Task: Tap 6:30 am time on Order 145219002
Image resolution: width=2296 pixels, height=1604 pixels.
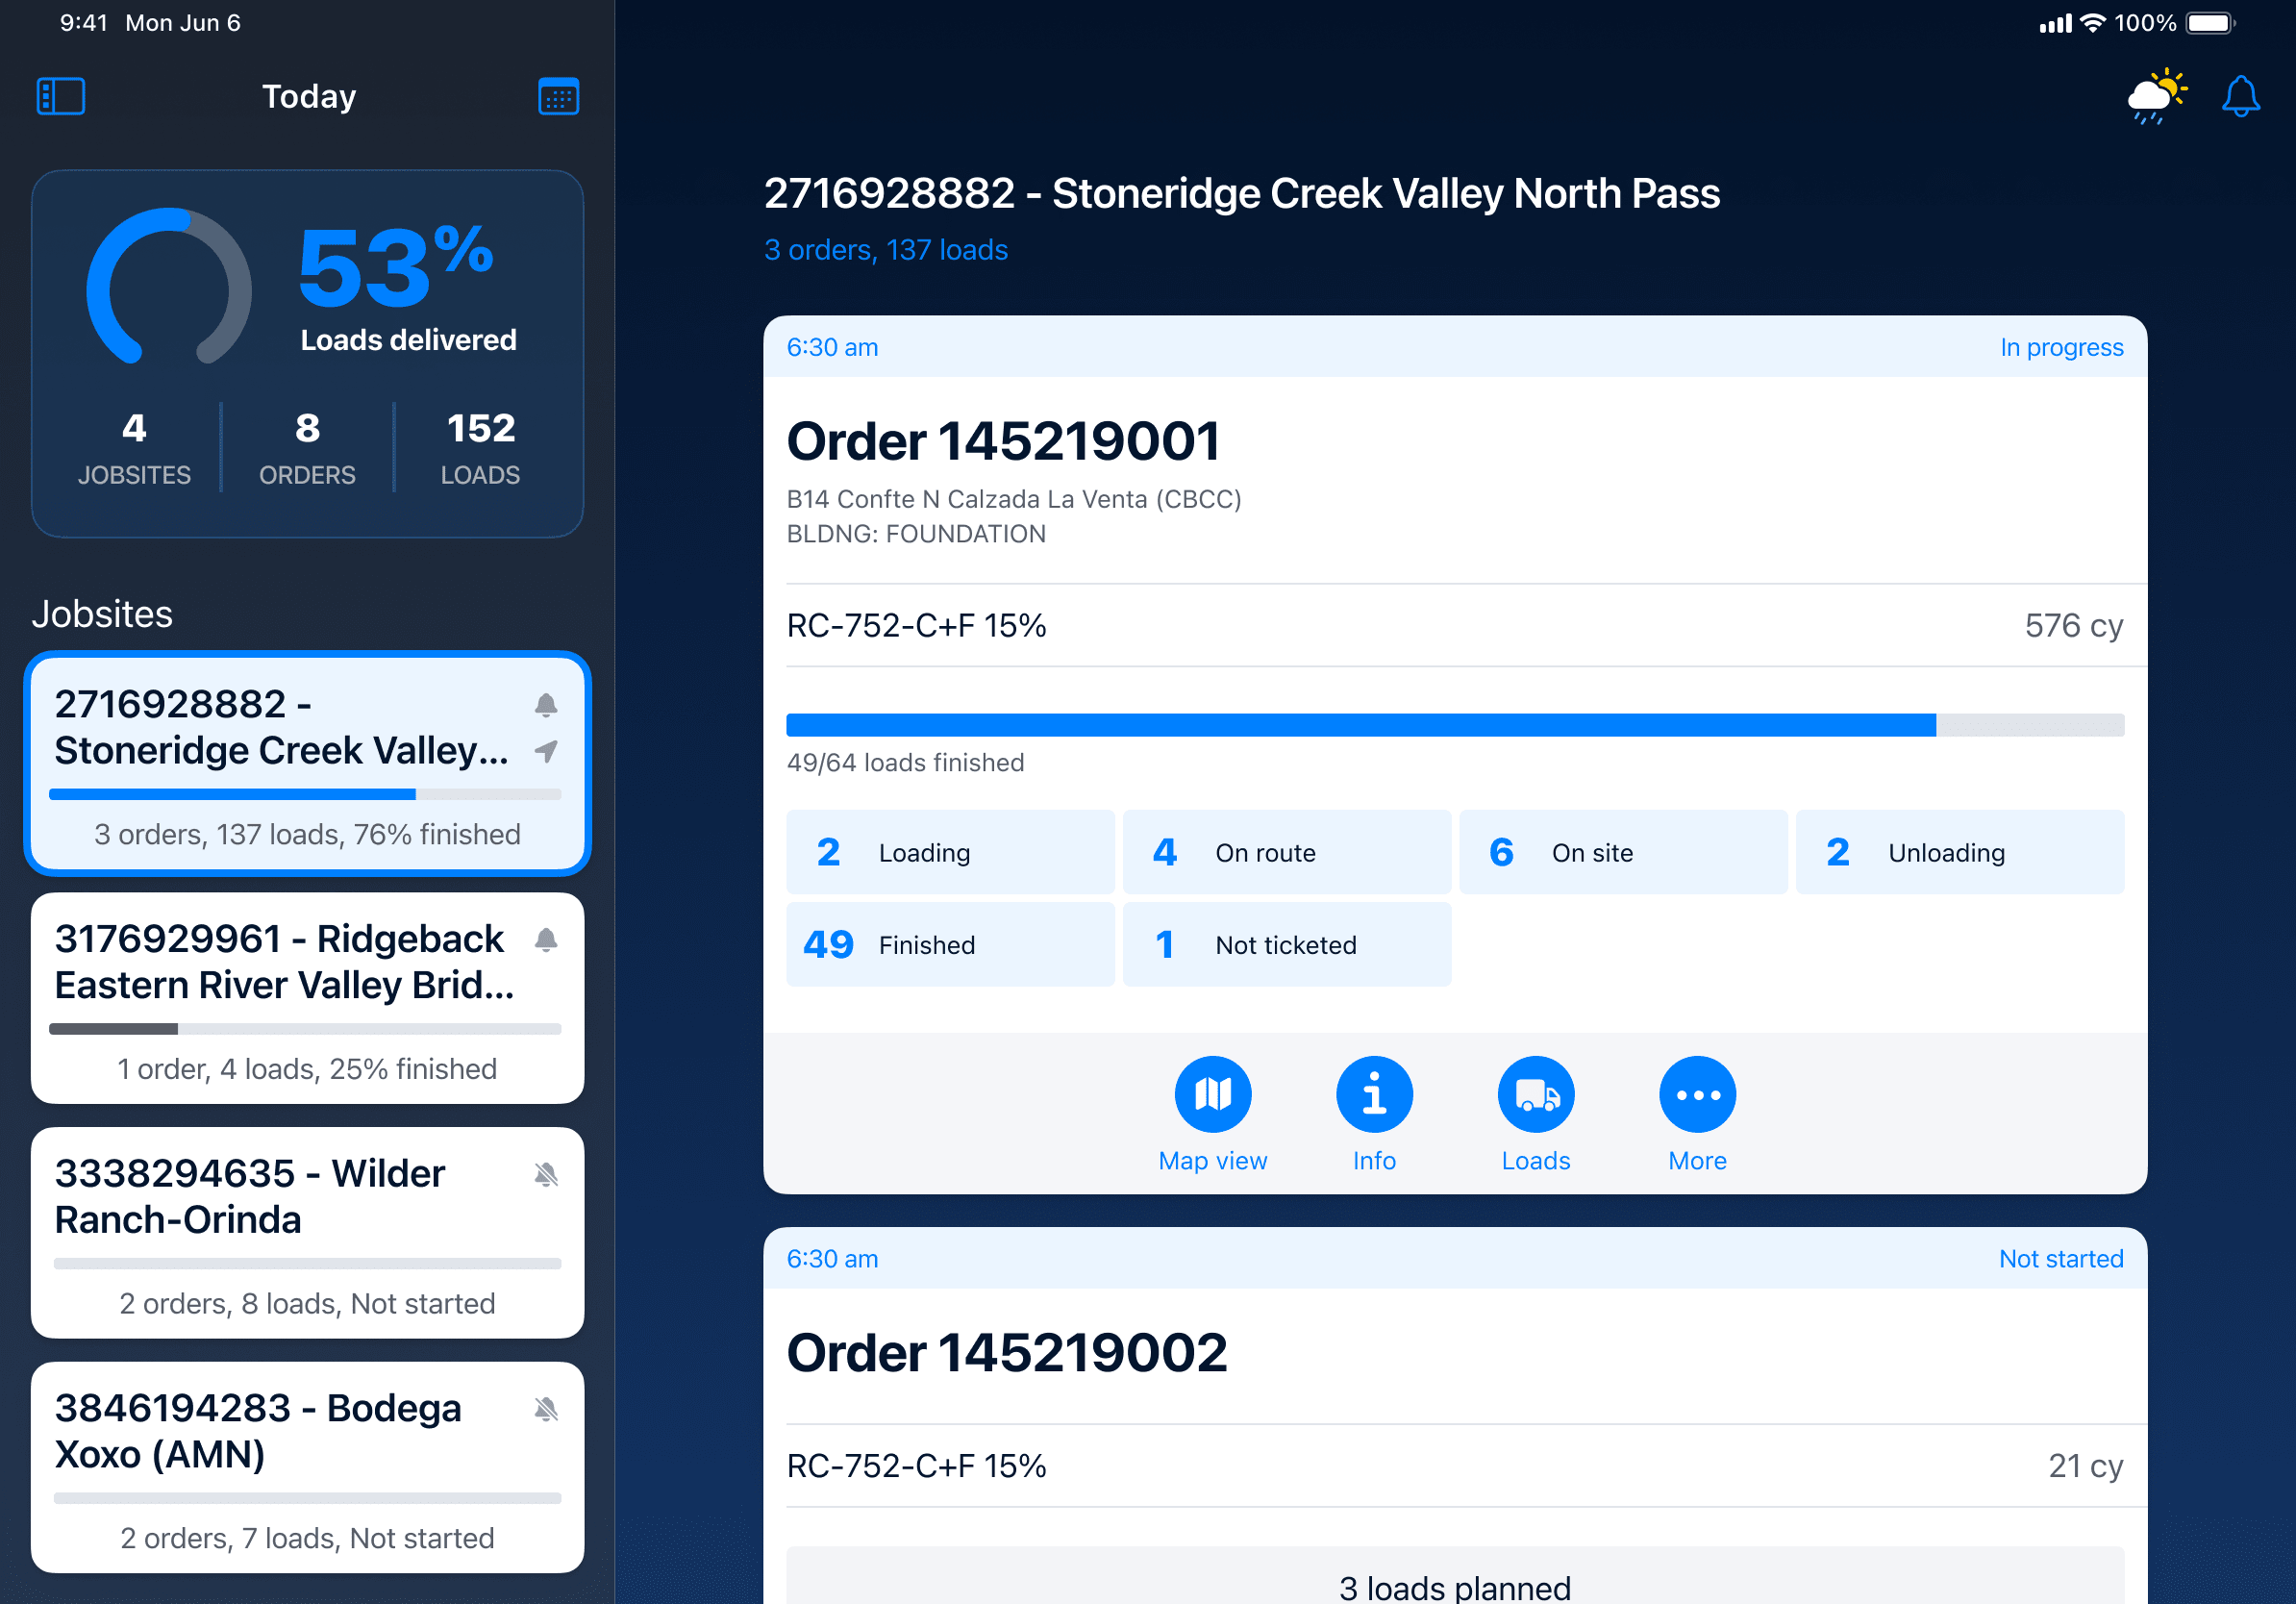Action: point(832,1259)
